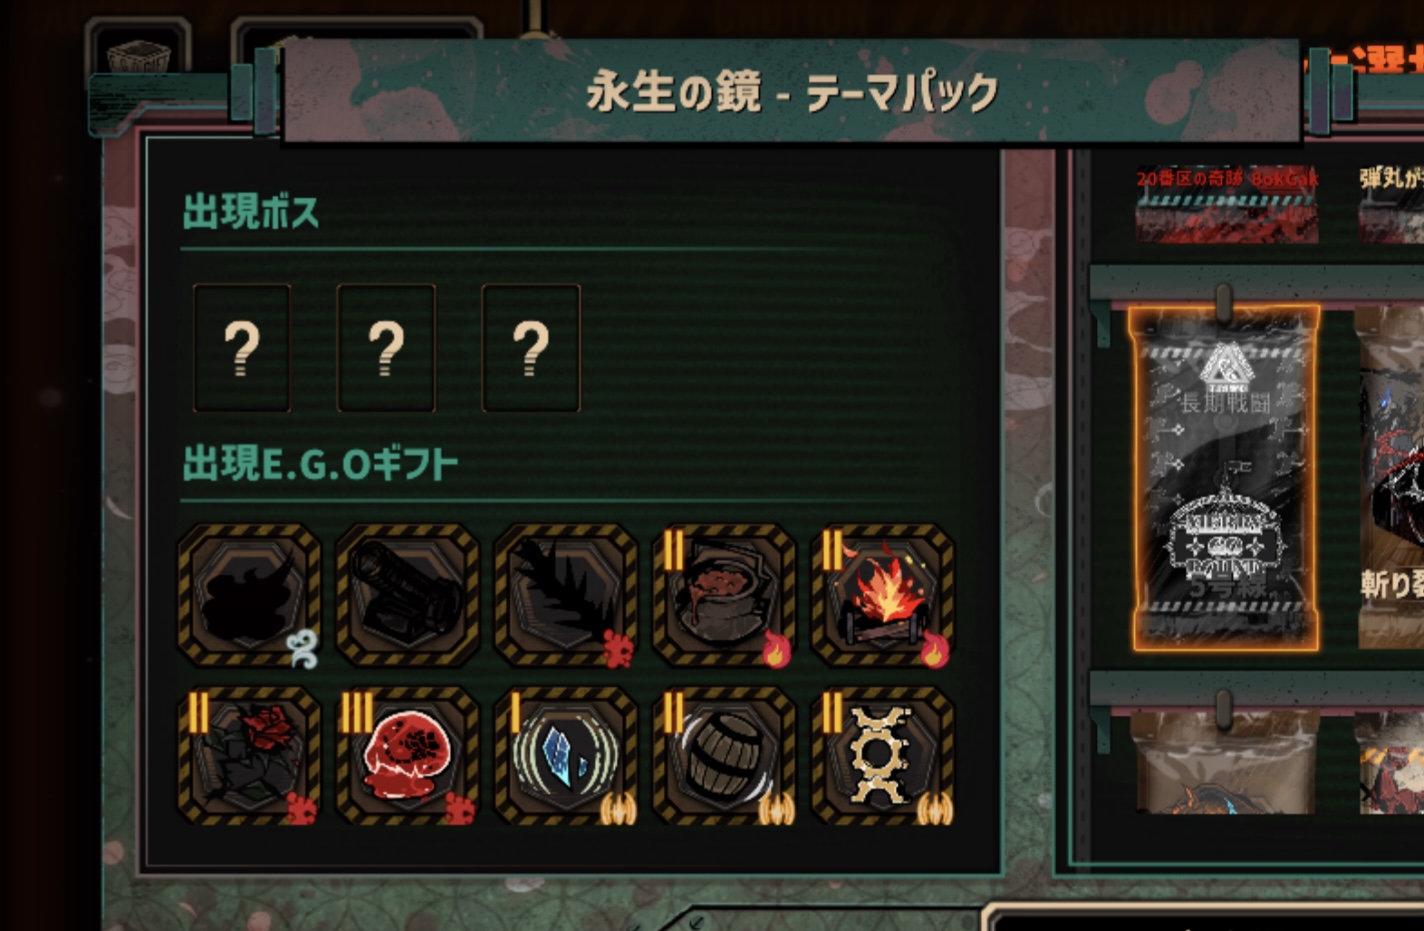1424x931 pixels.
Task: Select the highlighted 長期戦闘 theme pack
Action: (1225, 478)
